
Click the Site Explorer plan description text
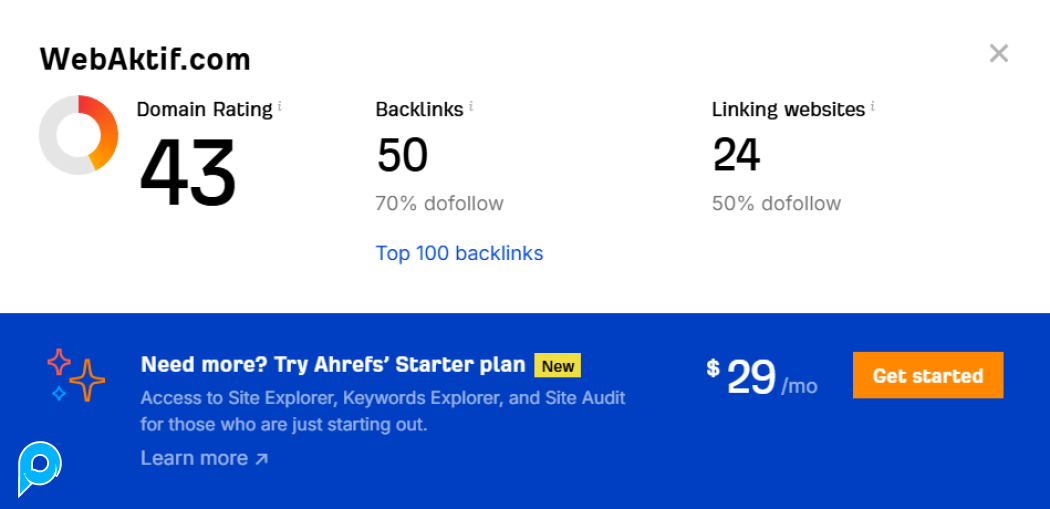click(383, 411)
